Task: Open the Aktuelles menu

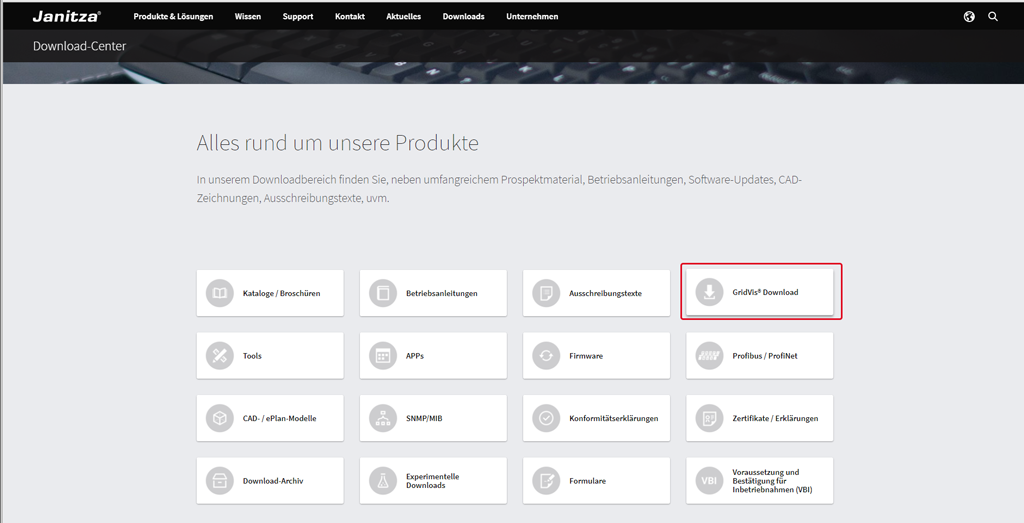Action: click(404, 16)
